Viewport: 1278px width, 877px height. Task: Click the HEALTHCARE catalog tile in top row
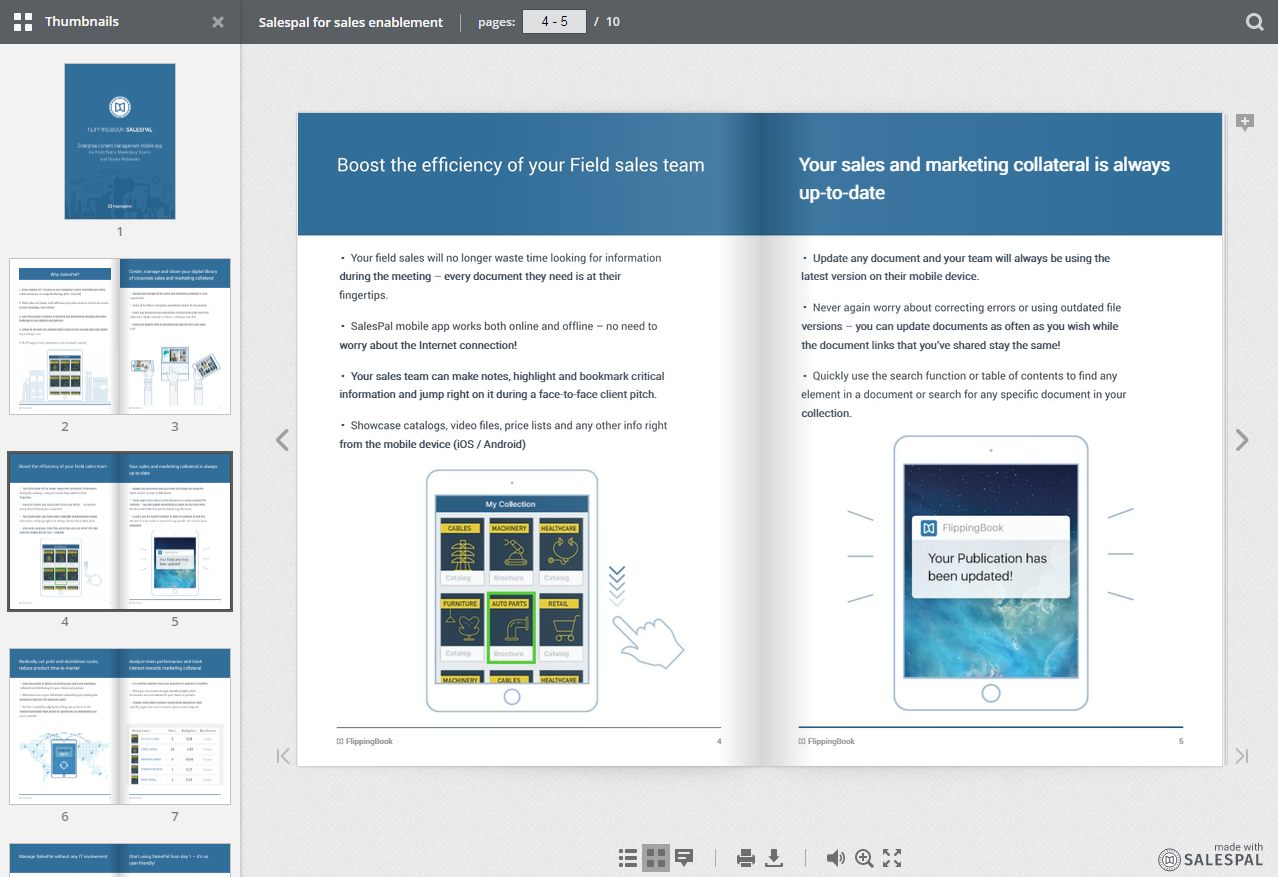pyautogui.click(x=559, y=552)
